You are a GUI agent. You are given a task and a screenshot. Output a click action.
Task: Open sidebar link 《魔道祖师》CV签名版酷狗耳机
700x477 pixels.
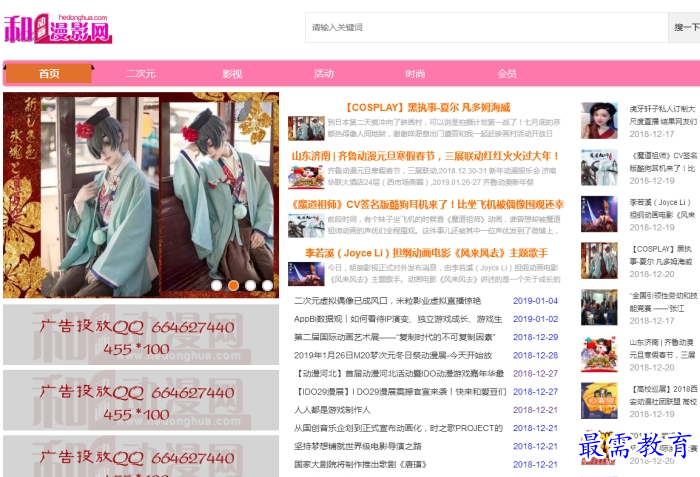click(x=663, y=162)
